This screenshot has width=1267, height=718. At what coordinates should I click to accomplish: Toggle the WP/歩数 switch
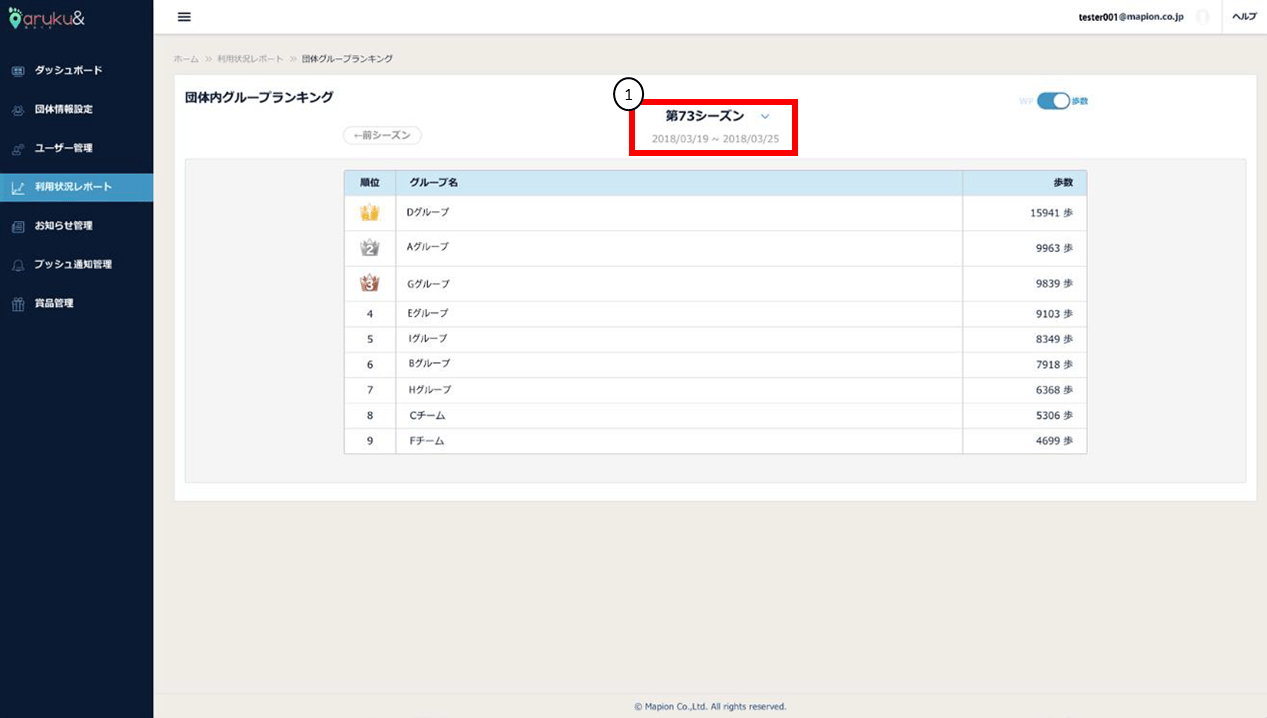click(1053, 101)
